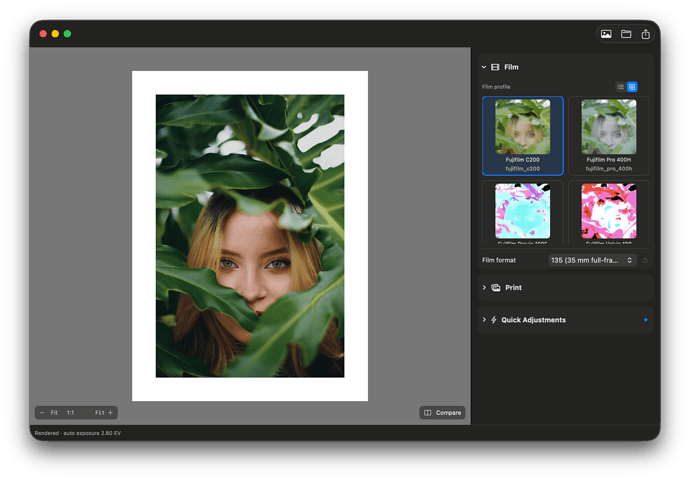Image resolution: width=690 pixels, height=479 pixels.
Task: Click the 'Film format' label
Action: pyautogui.click(x=499, y=260)
